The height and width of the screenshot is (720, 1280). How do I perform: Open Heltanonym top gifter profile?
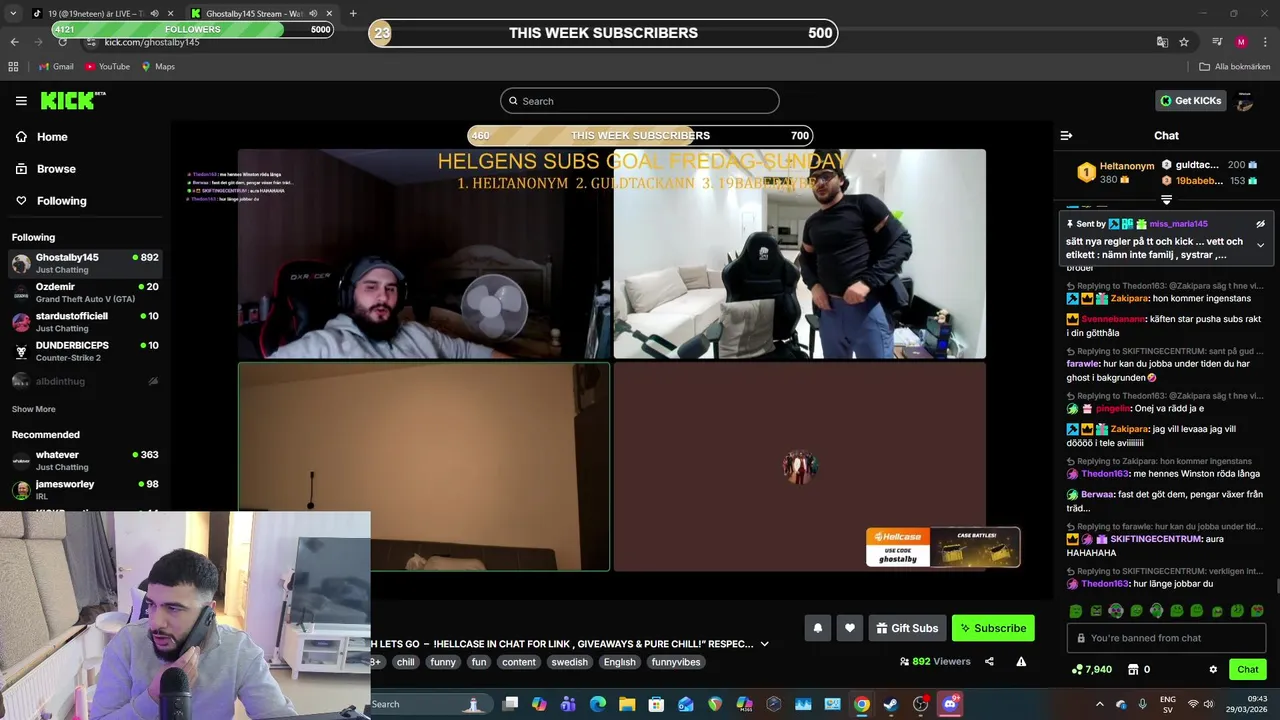(1127, 166)
